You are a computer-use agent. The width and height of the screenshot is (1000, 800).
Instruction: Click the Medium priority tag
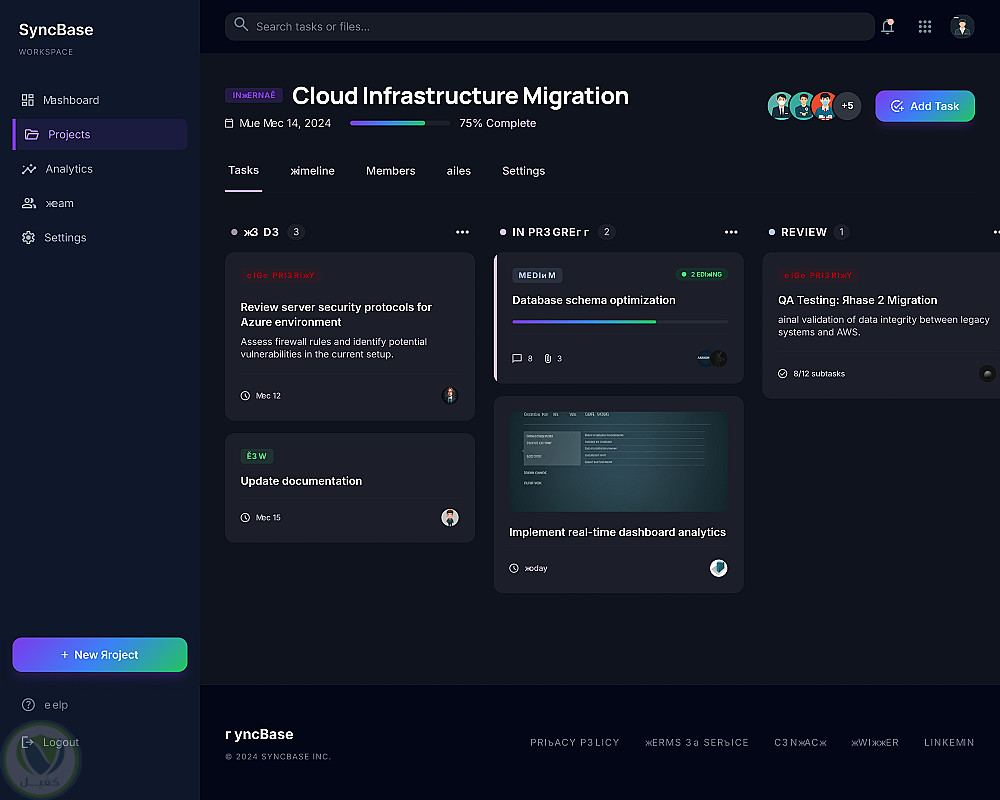(x=537, y=275)
